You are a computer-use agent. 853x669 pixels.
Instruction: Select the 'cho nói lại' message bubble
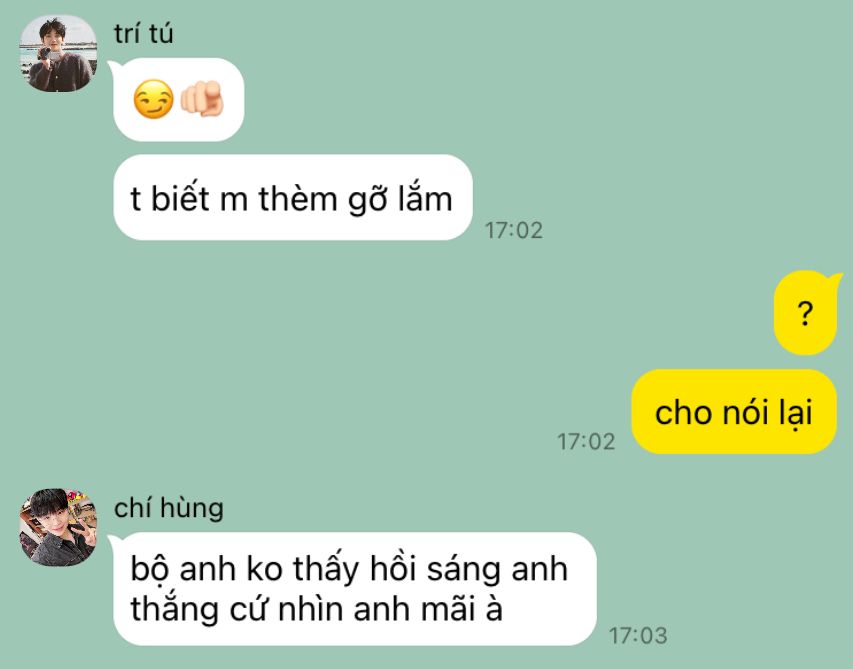[734, 412]
